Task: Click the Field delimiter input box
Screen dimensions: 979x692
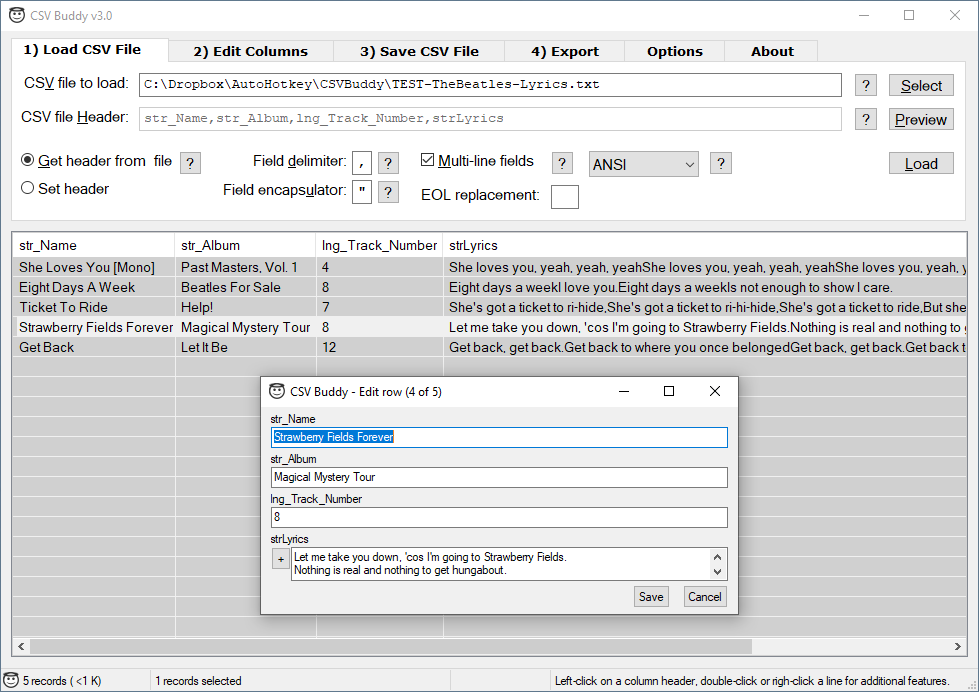Action: 362,163
